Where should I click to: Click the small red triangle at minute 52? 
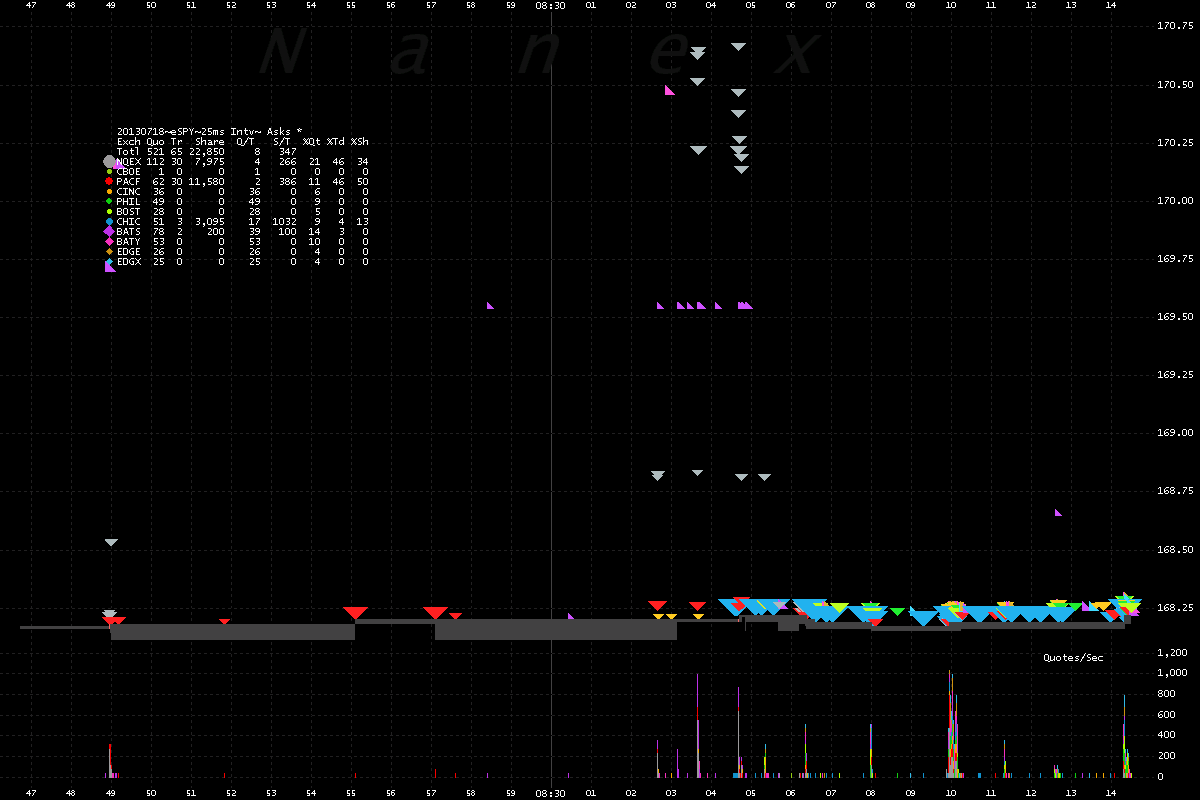(225, 621)
